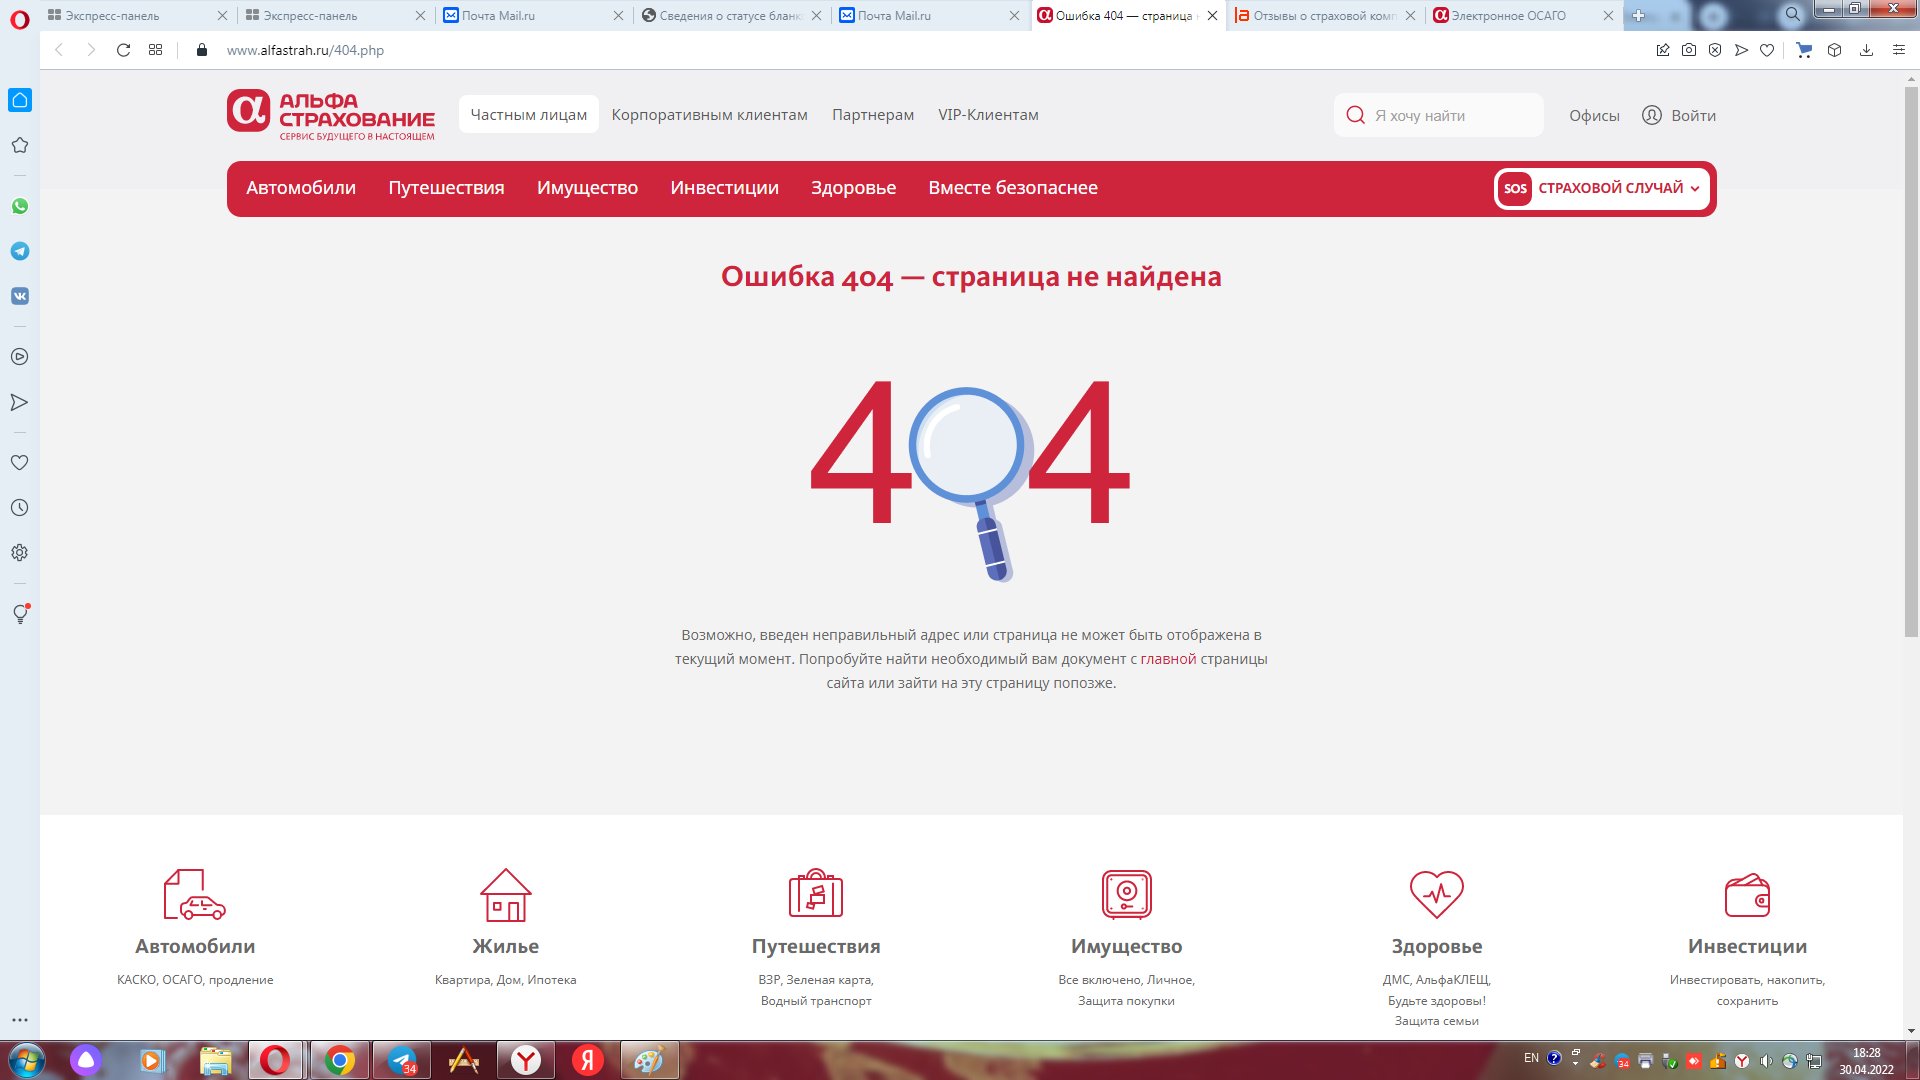
Task: Open the VK sidebar panel
Action: click(20, 296)
